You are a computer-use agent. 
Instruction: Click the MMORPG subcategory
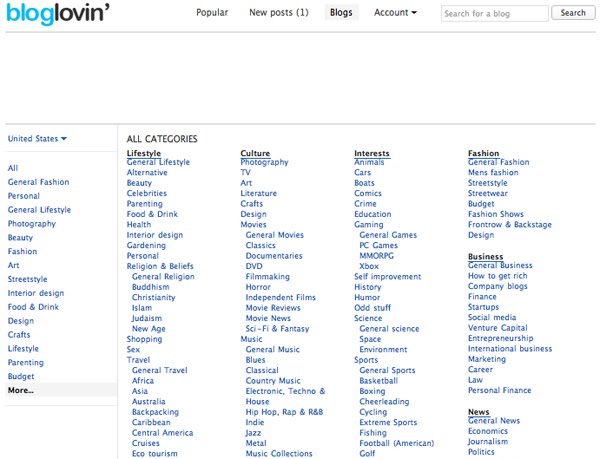tap(376, 256)
